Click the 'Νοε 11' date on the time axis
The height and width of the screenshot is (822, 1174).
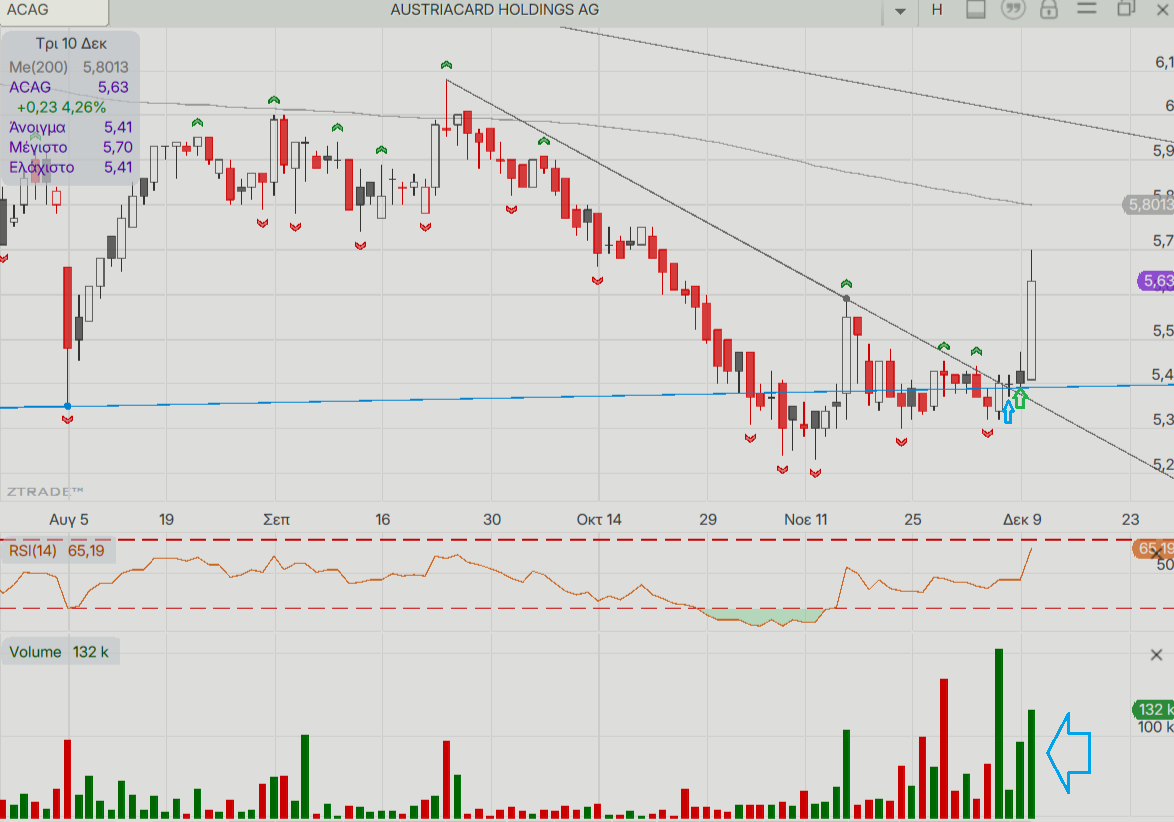tap(806, 520)
